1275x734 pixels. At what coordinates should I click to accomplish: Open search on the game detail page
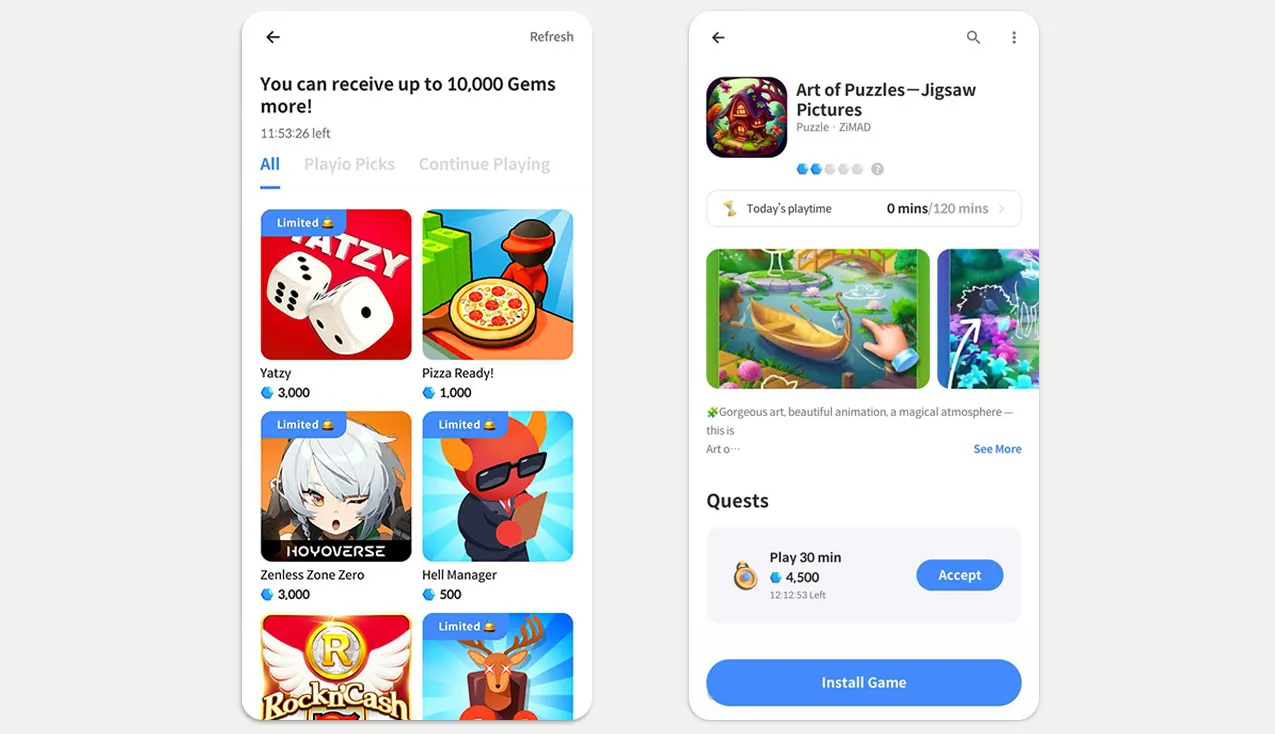(x=973, y=37)
